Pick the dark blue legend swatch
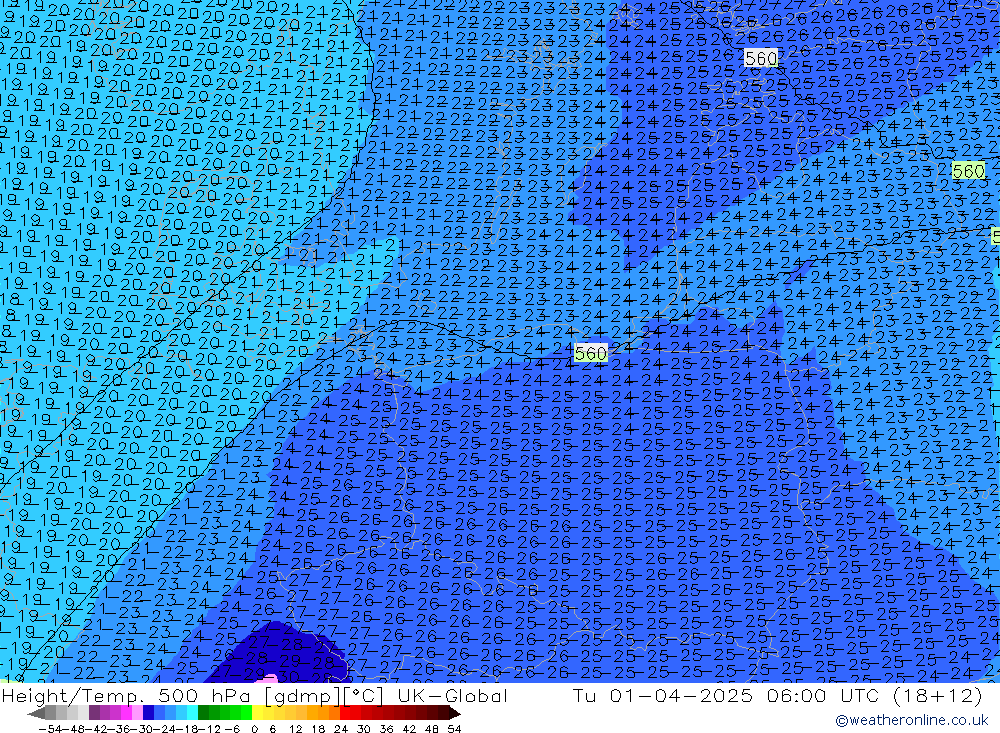 (x=148, y=713)
